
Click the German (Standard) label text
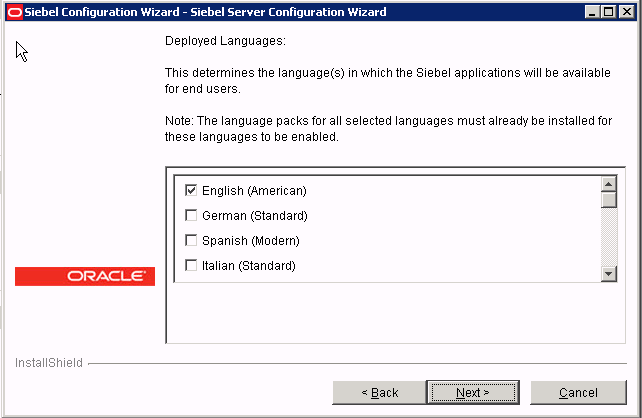(x=255, y=216)
